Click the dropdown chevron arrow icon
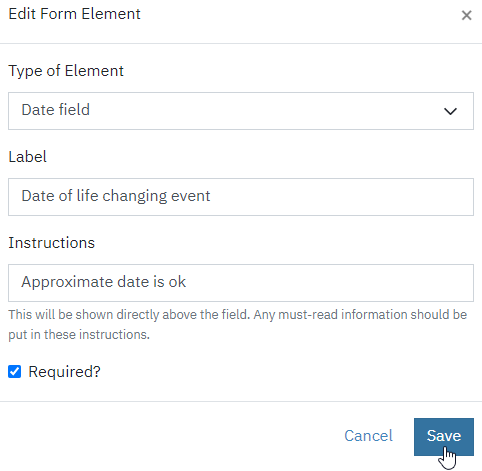 pos(450,111)
